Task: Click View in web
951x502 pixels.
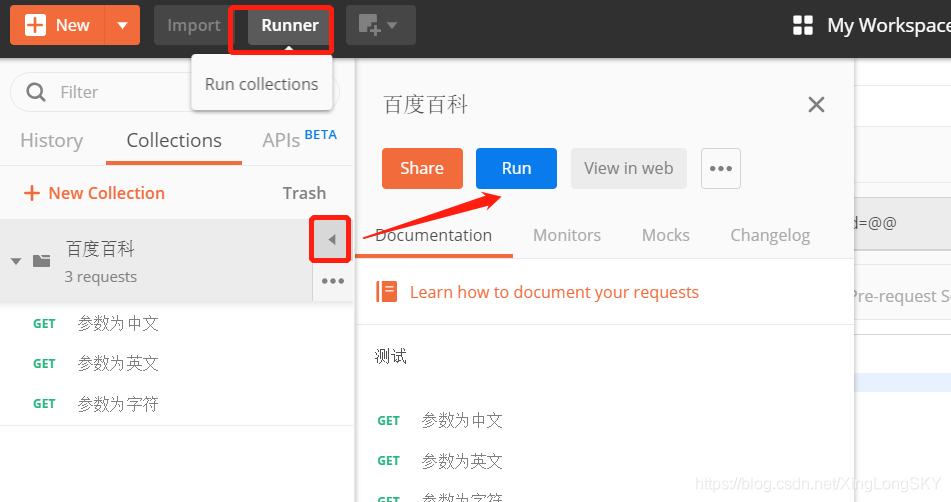Action: (x=629, y=169)
